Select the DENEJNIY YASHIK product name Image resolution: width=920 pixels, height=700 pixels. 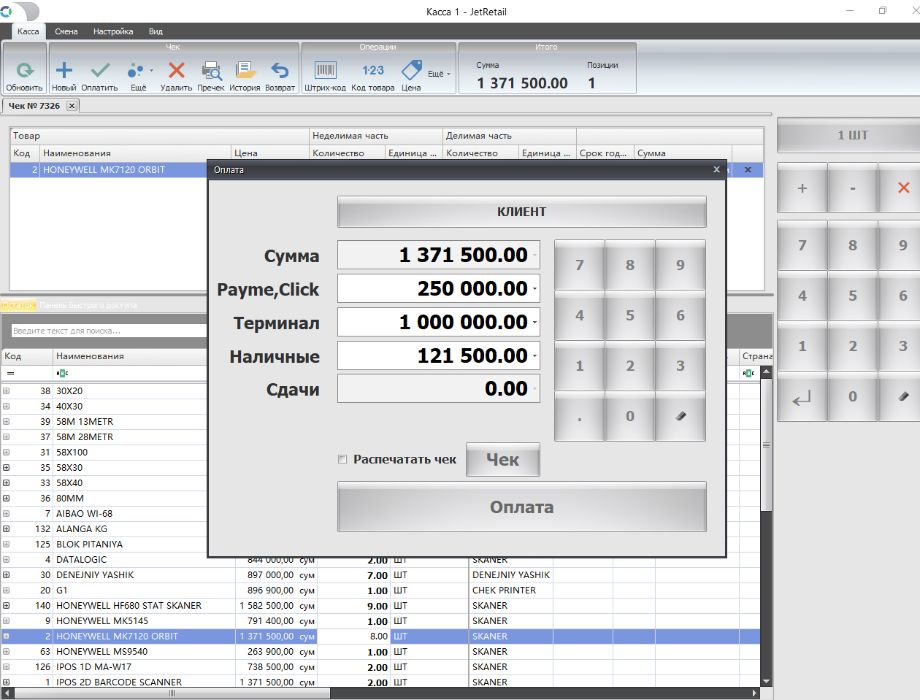click(95, 575)
